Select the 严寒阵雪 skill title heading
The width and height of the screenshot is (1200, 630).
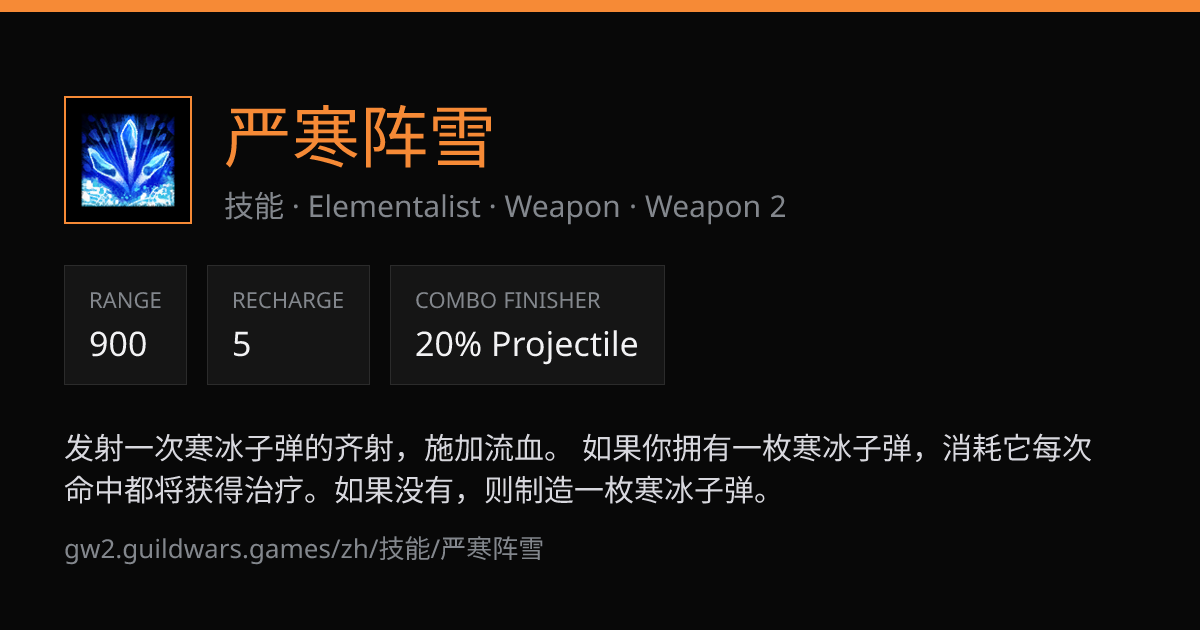[359, 137]
